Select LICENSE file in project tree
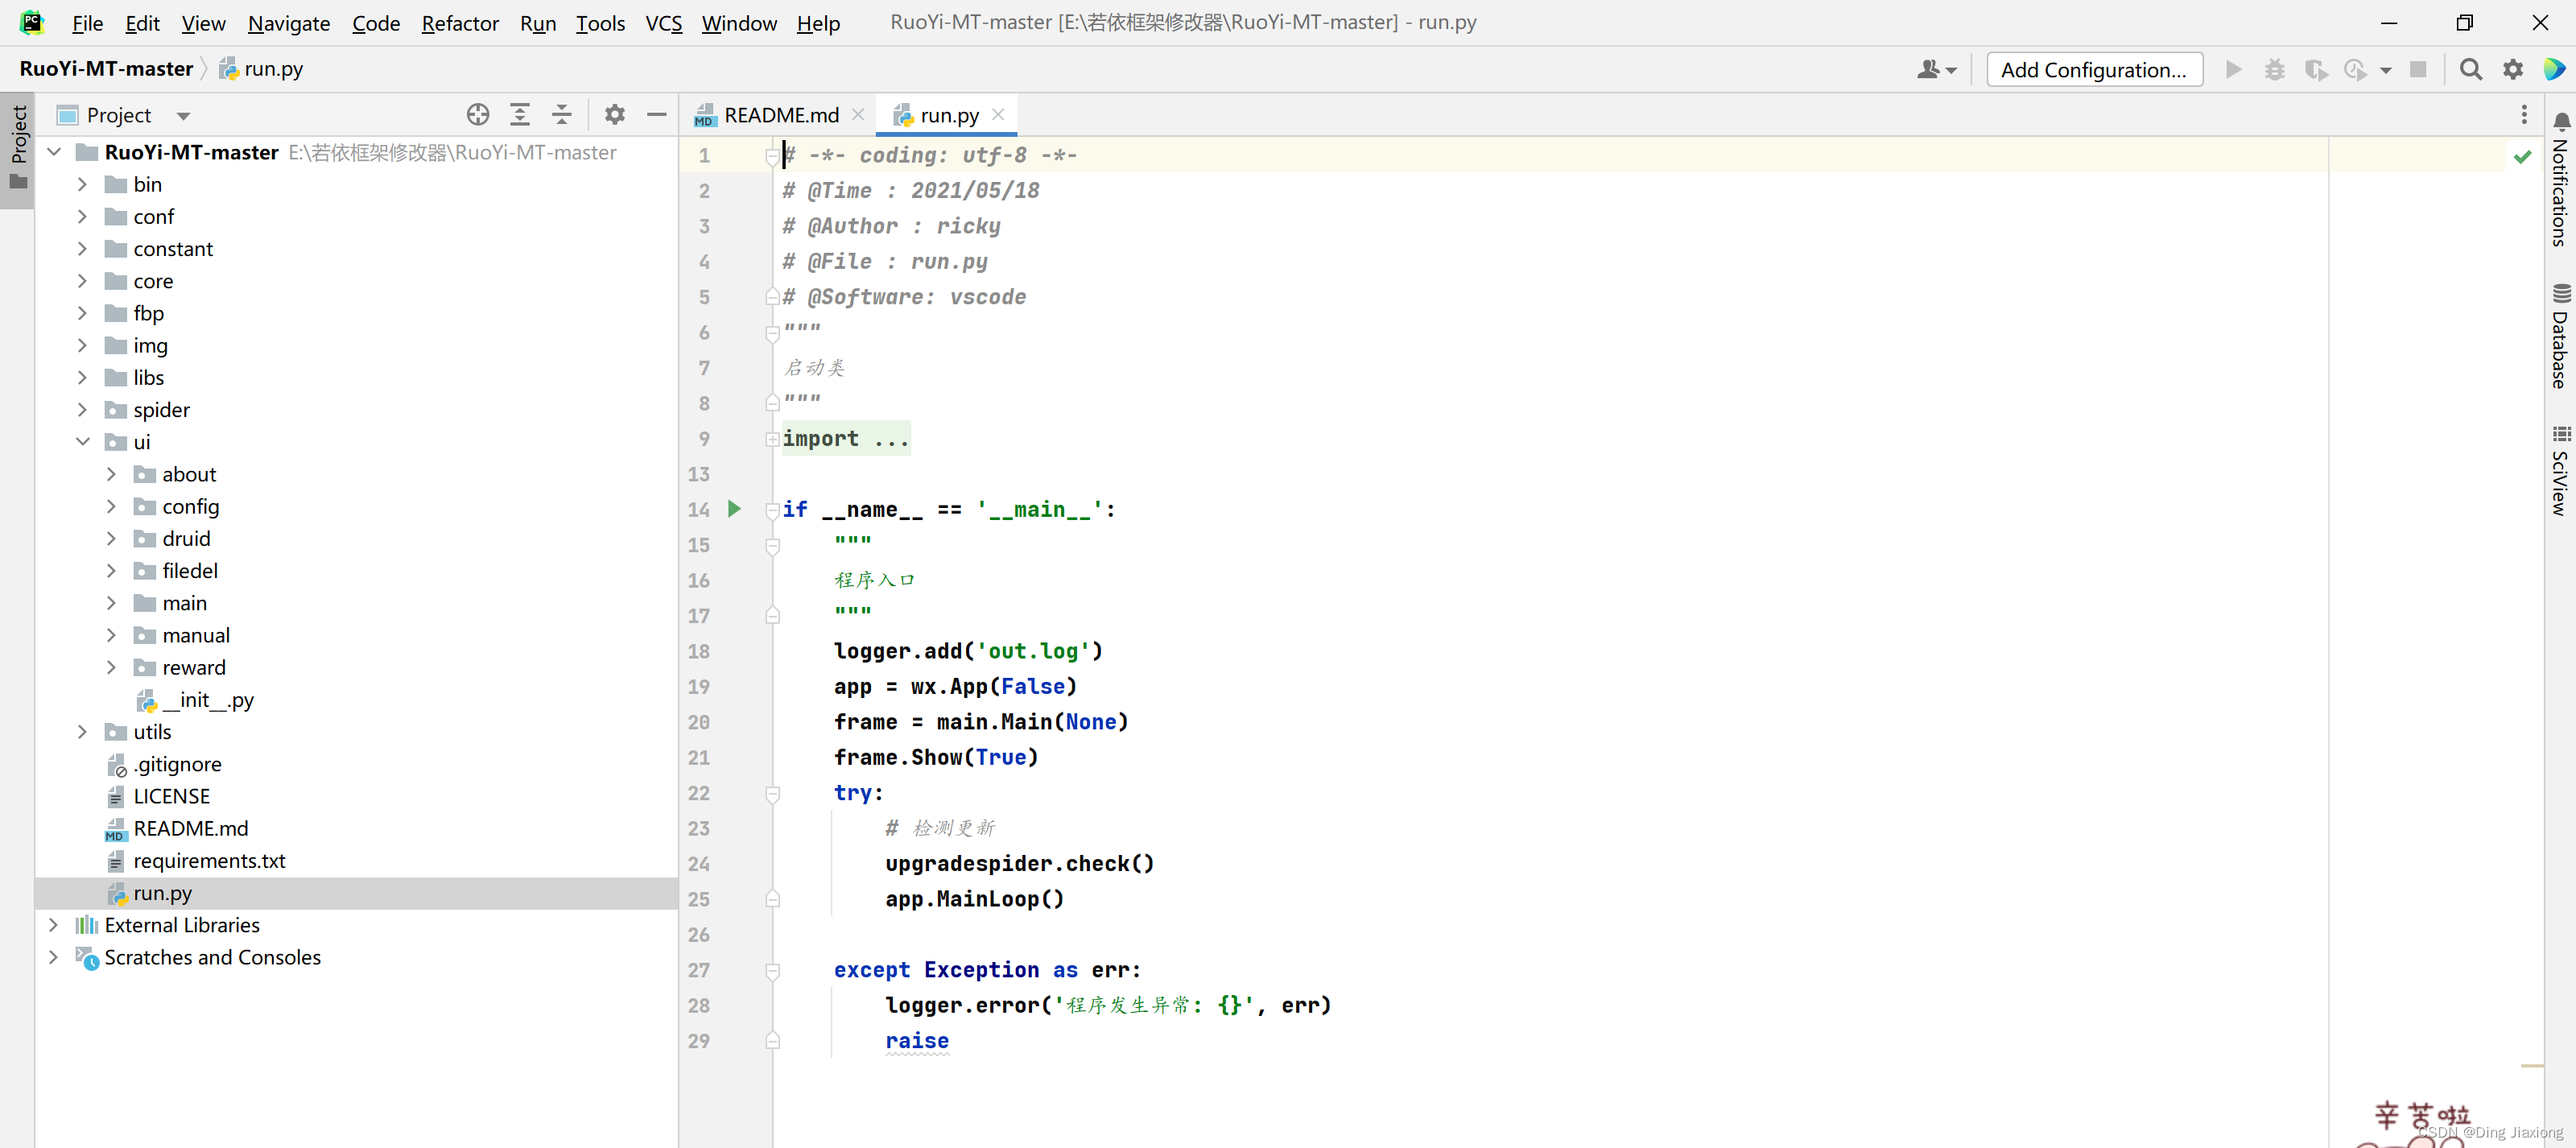The width and height of the screenshot is (2576, 1148). coord(171,796)
